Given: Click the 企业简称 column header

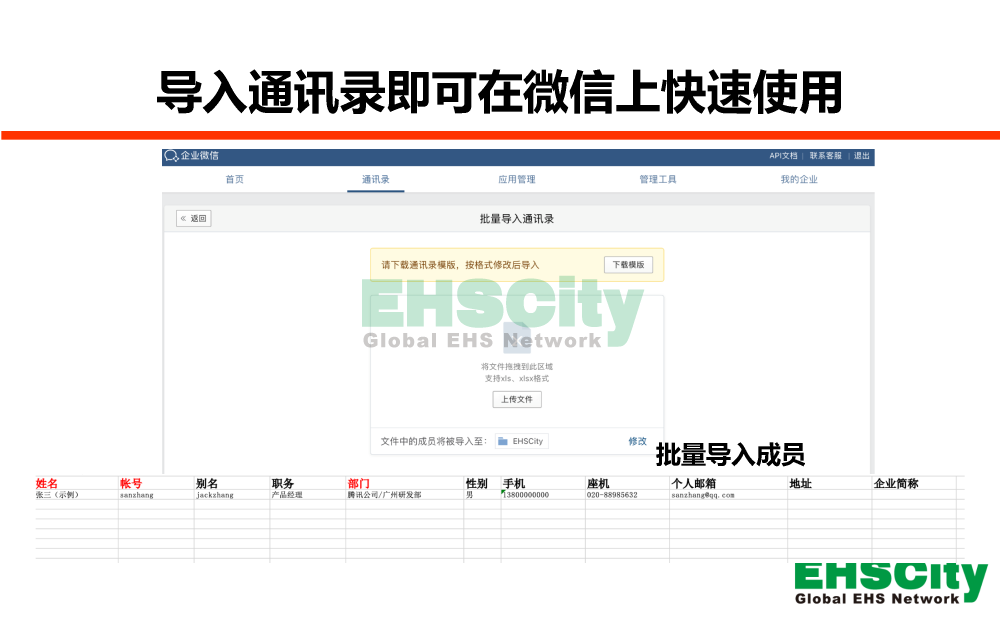Looking at the screenshot, I should (895, 483).
